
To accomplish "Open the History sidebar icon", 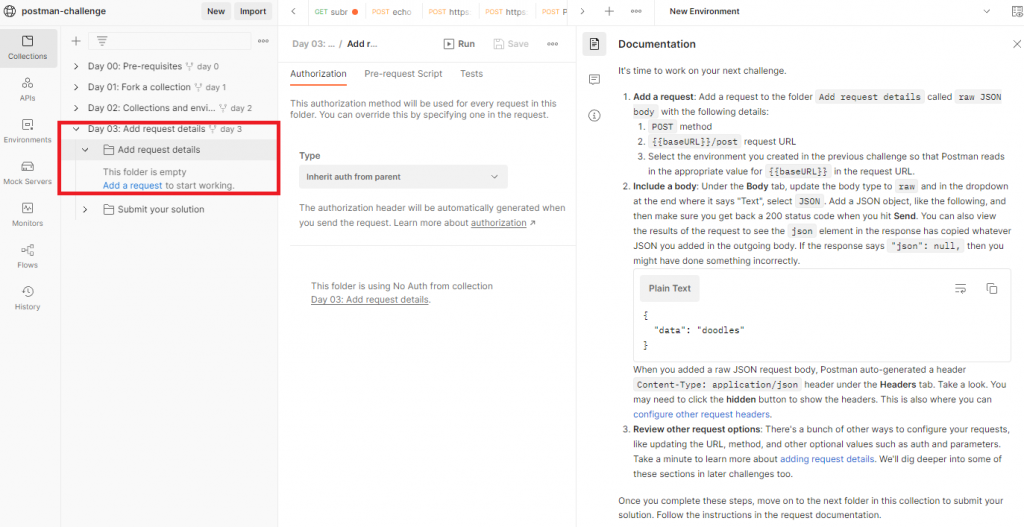I will (27, 298).
